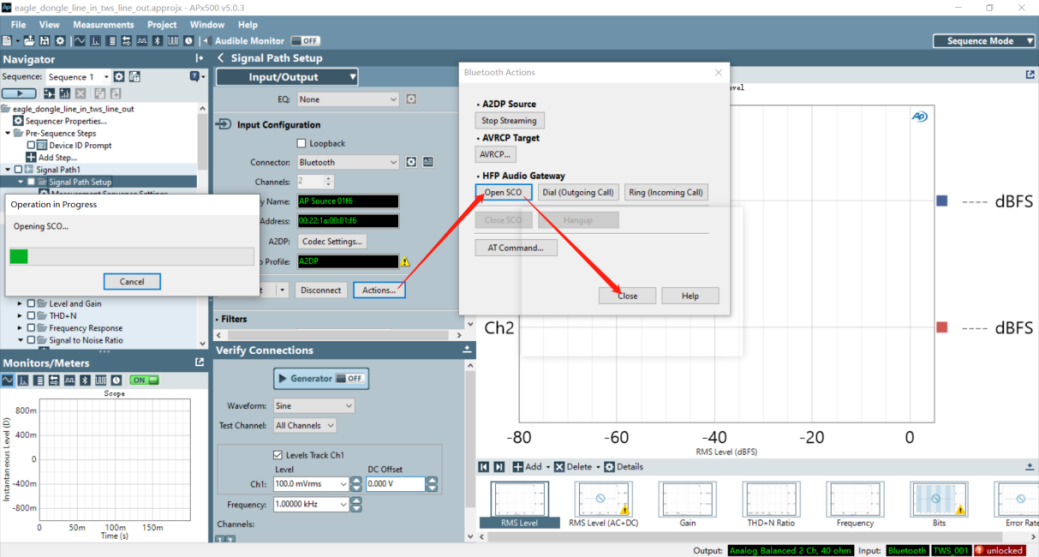Click the Add Step plus icon
The height and width of the screenshot is (557, 1039).
click(30, 158)
